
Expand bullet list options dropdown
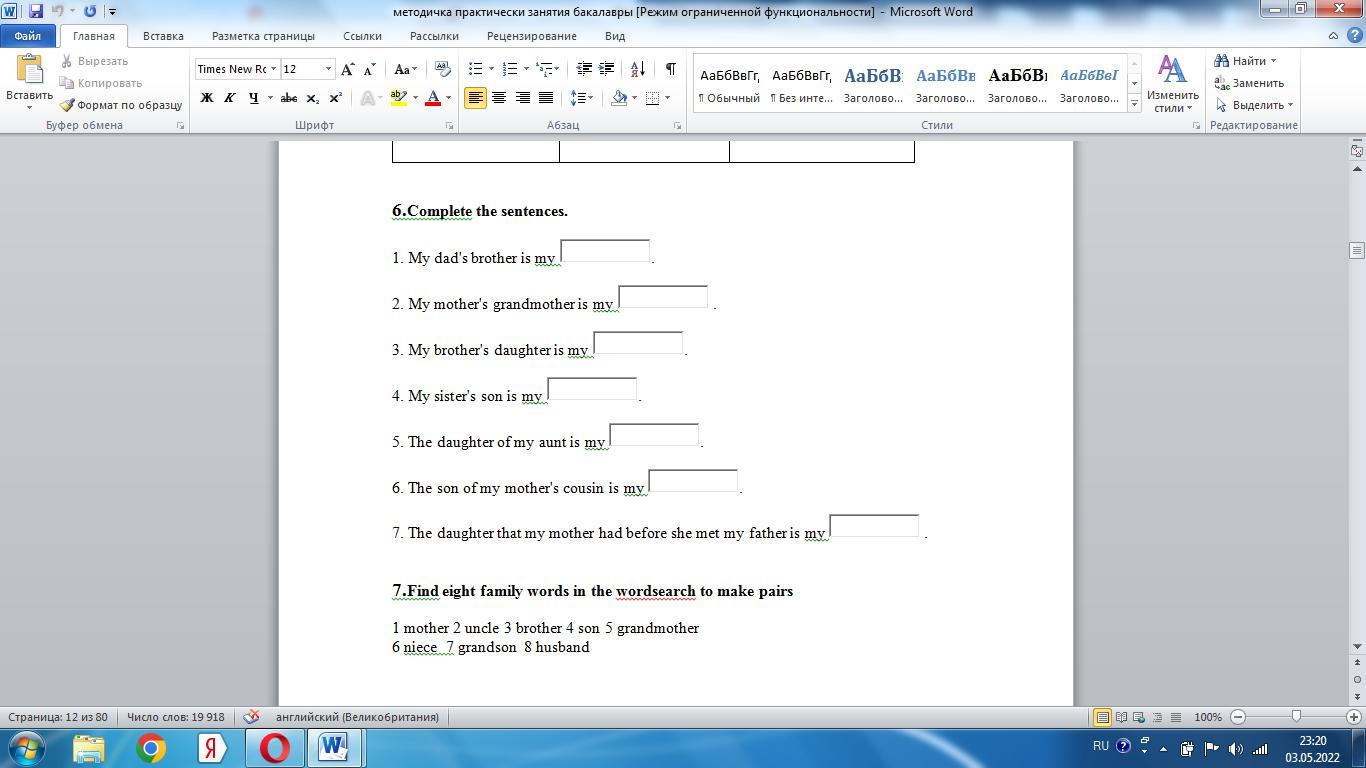(x=492, y=69)
